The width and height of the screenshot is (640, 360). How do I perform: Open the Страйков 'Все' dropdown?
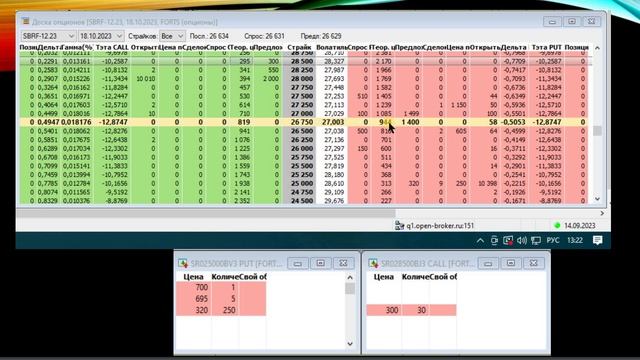pos(172,36)
